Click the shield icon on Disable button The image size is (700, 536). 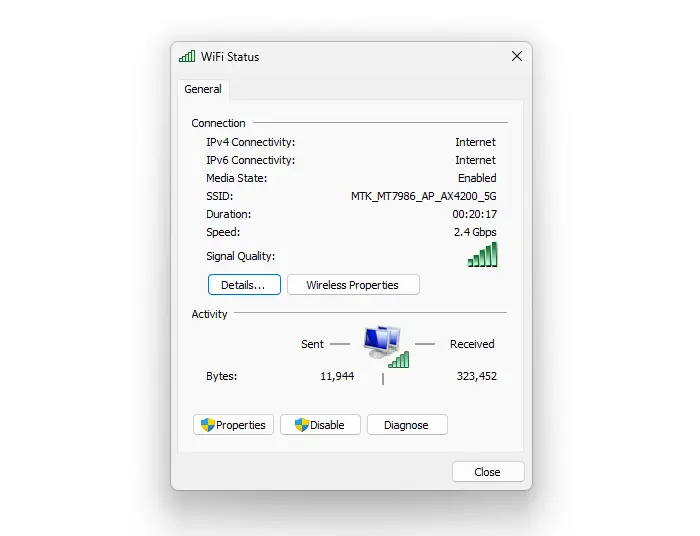(302, 425)
